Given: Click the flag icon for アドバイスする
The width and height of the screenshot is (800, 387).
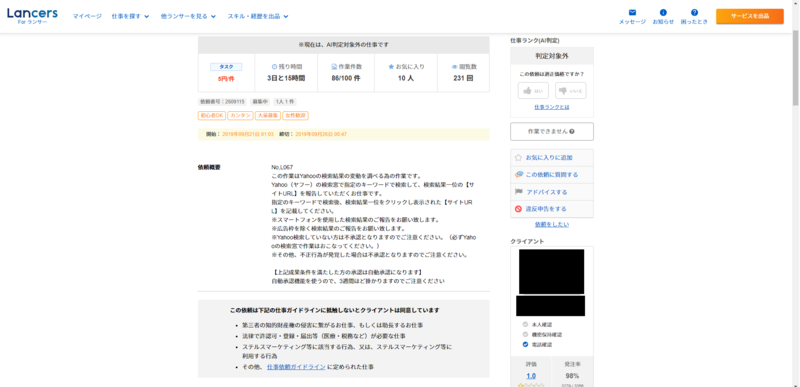Looking at the screenshot, I should 518,192.
